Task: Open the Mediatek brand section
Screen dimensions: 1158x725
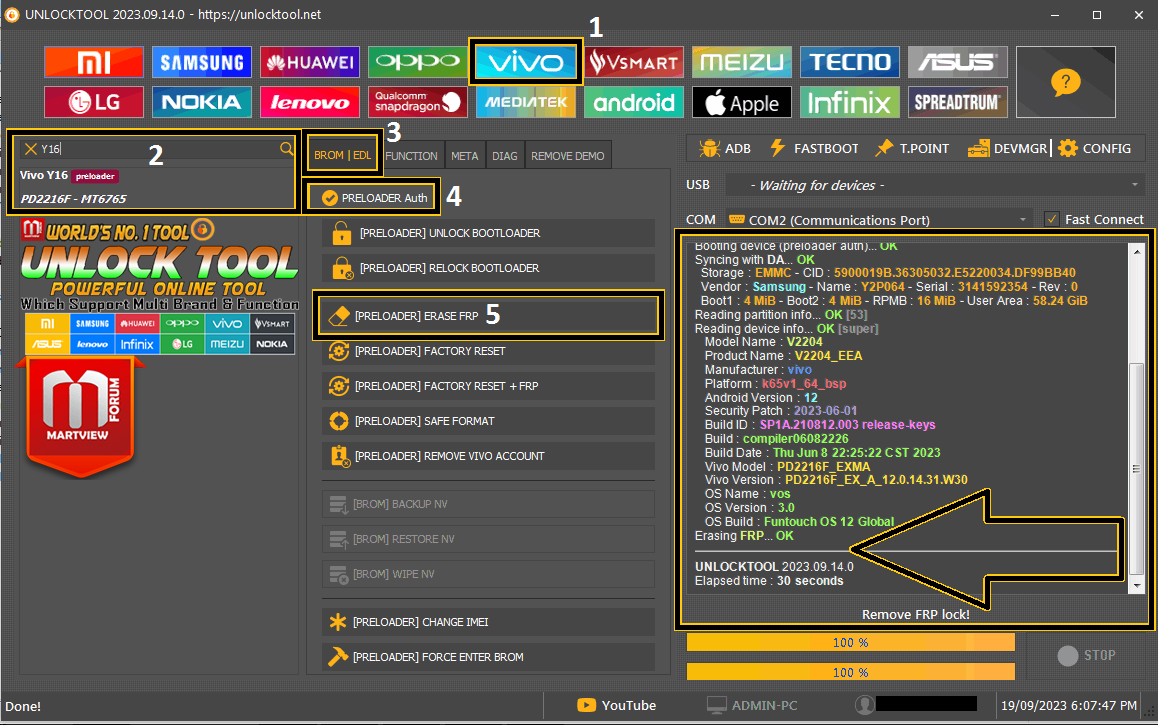Action: [525, 102]
